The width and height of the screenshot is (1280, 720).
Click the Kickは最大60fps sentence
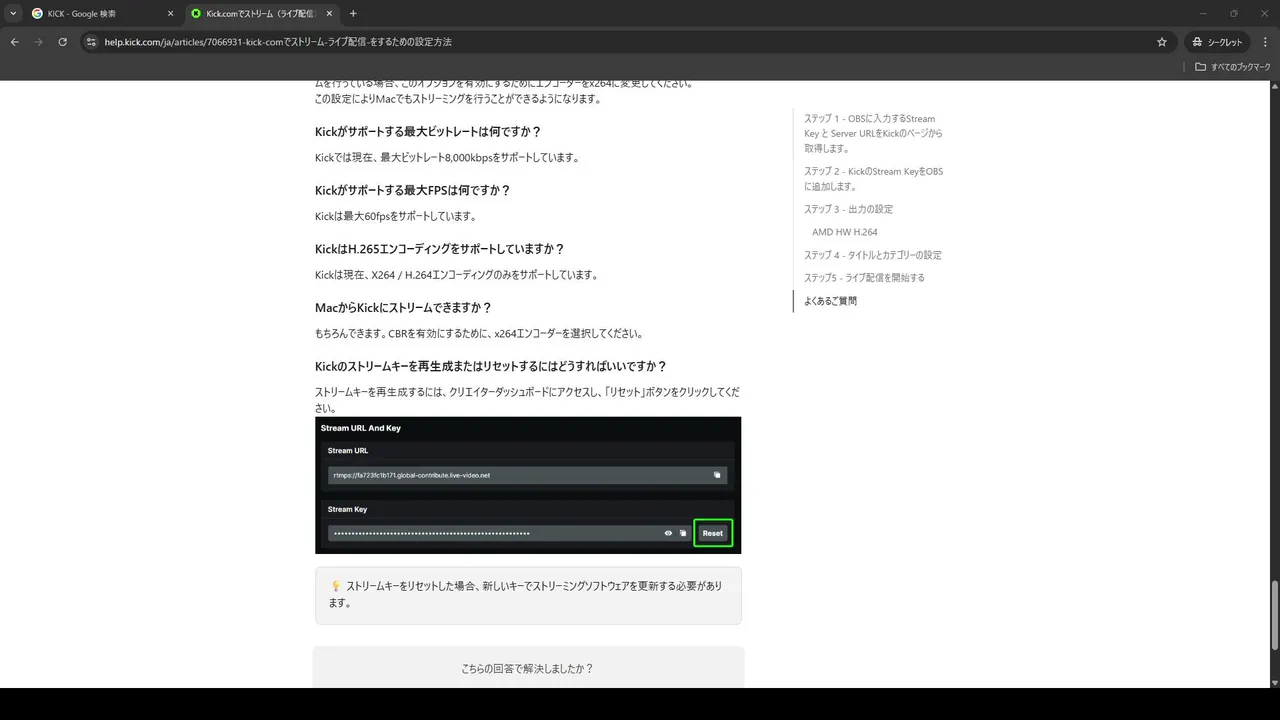[x=396, y=216]
